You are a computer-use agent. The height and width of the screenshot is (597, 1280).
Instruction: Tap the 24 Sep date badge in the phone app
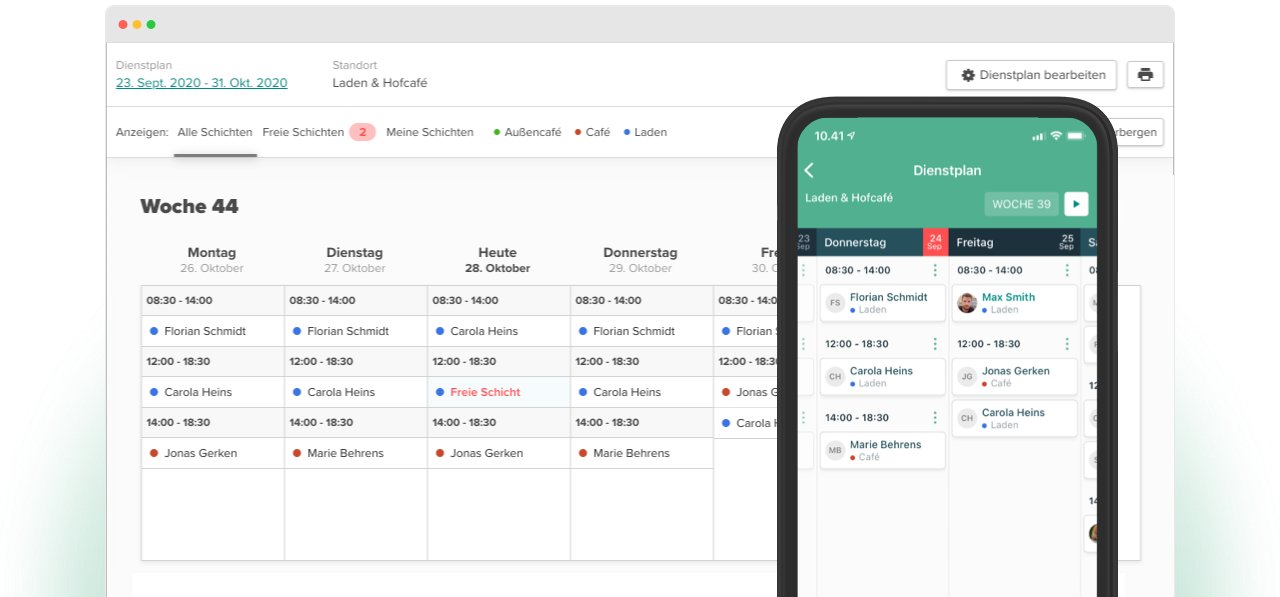[934, 242]
